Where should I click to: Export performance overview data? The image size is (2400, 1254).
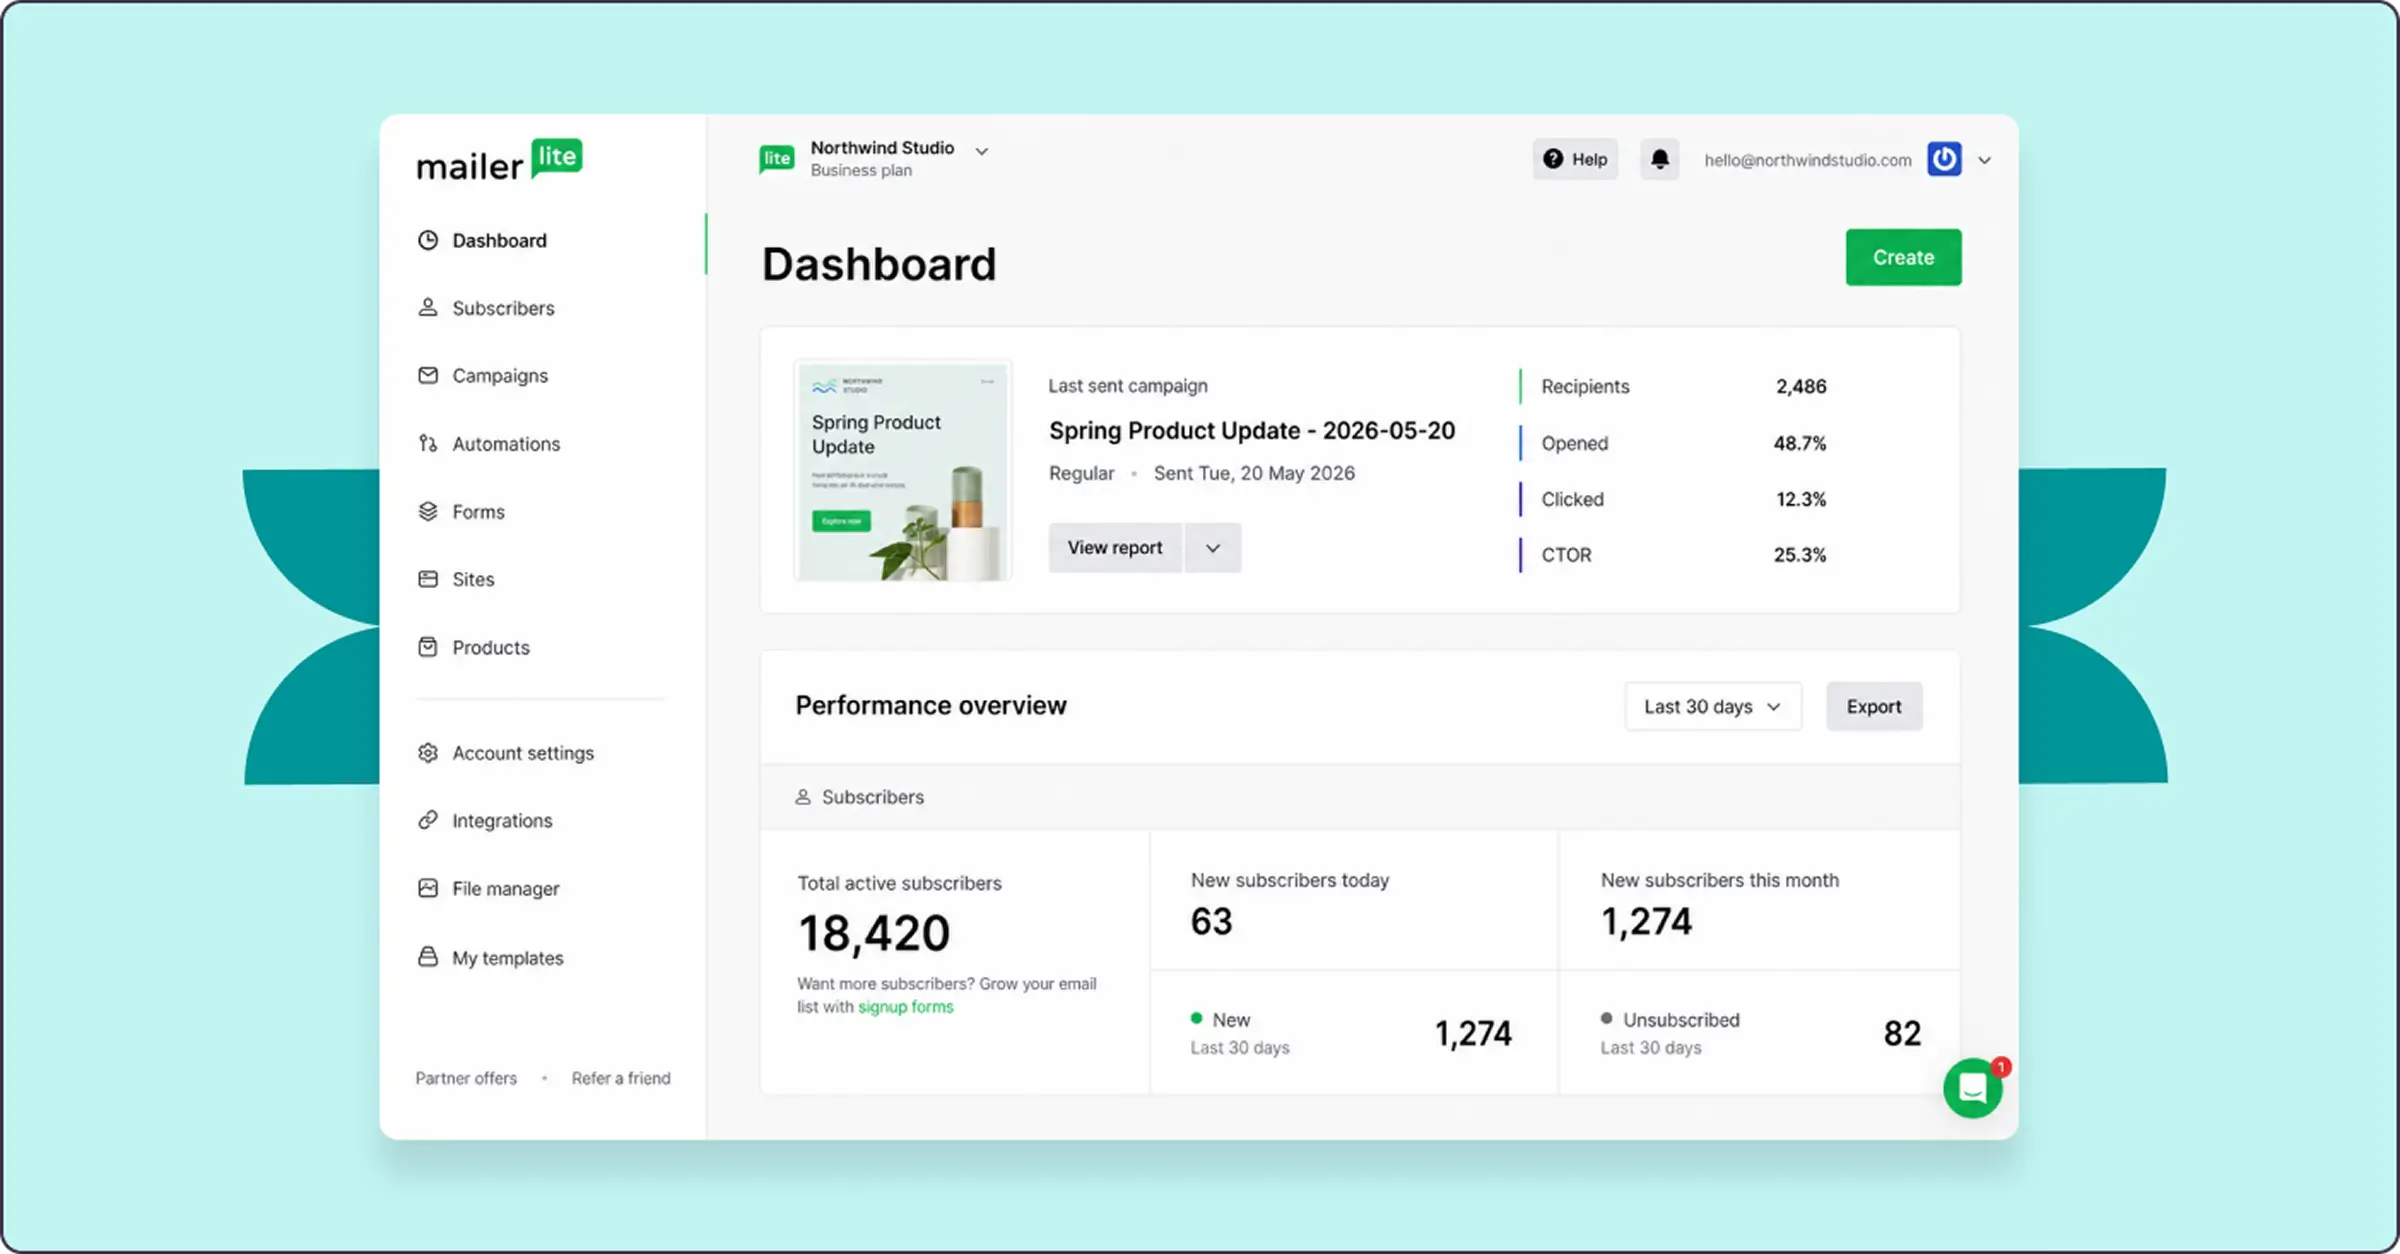[x=1874, y=706]
